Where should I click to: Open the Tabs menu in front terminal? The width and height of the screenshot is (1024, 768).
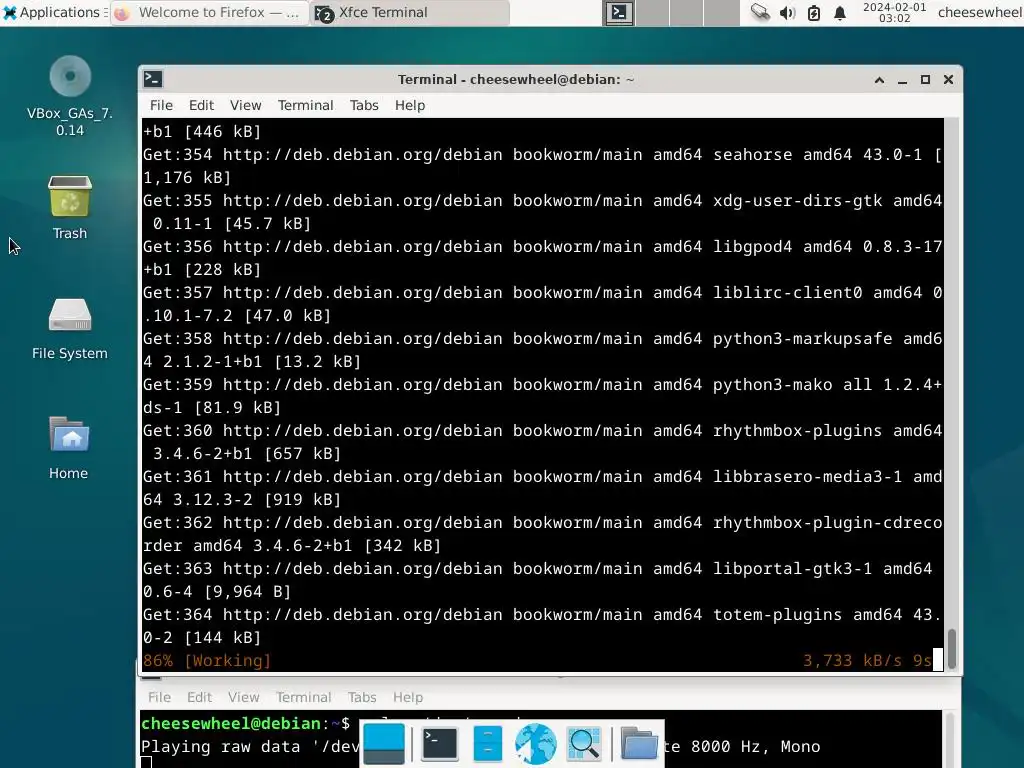pos(364,105)
